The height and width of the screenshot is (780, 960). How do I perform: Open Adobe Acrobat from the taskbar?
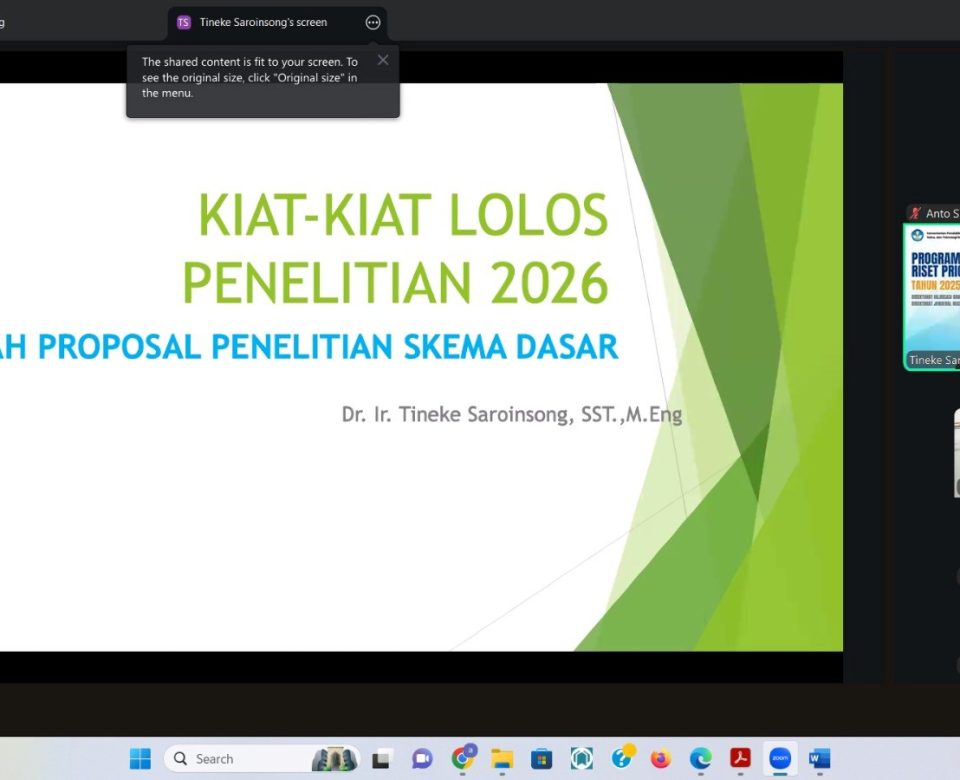[740, 759]
